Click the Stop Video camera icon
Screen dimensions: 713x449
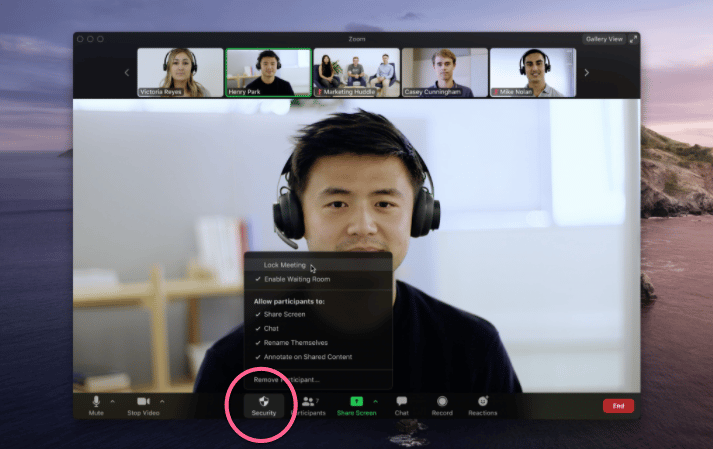click(143, 401)
